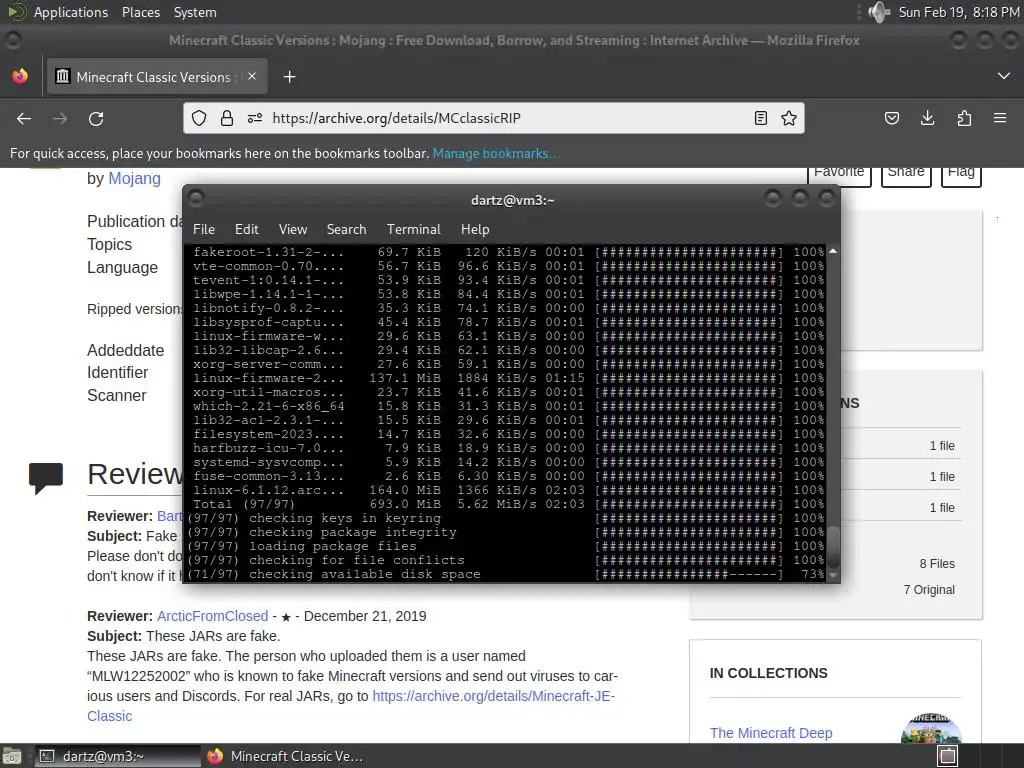Open the Manage bookmarks link
The image size is (1024, 768).
[x=496, y=153]
